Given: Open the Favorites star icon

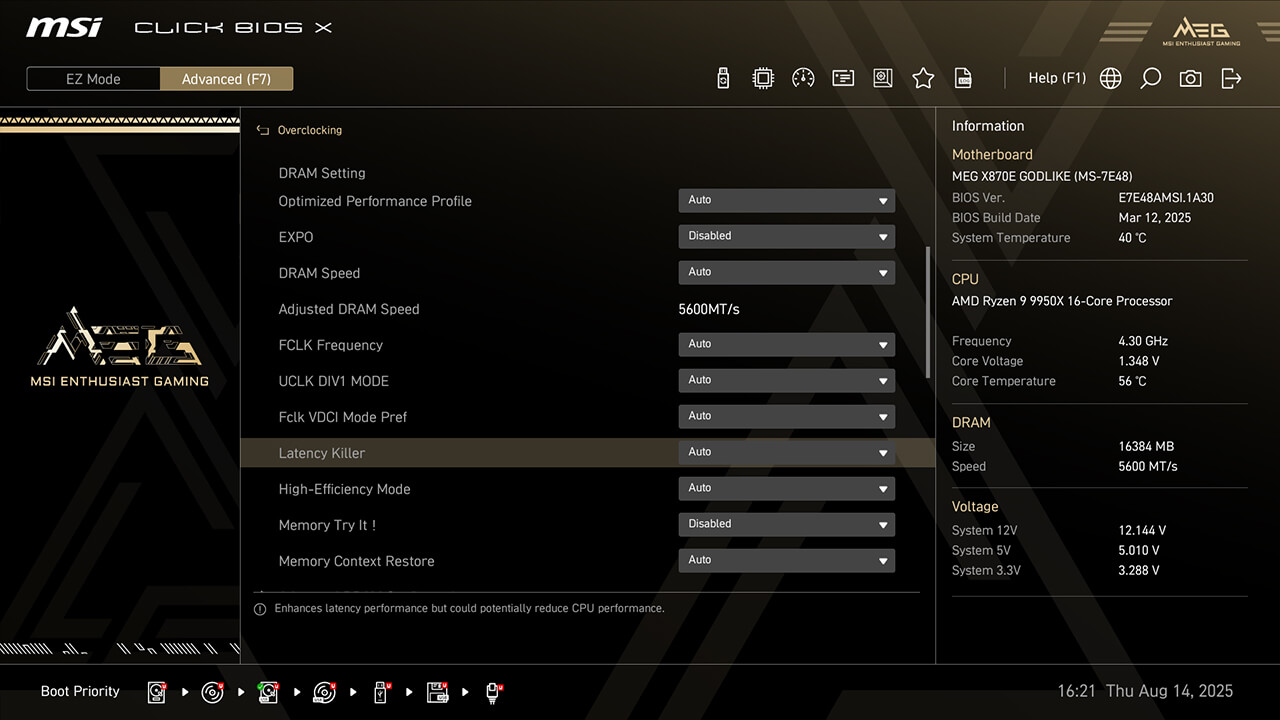Looking at the screenshot, I should point(923,78).
